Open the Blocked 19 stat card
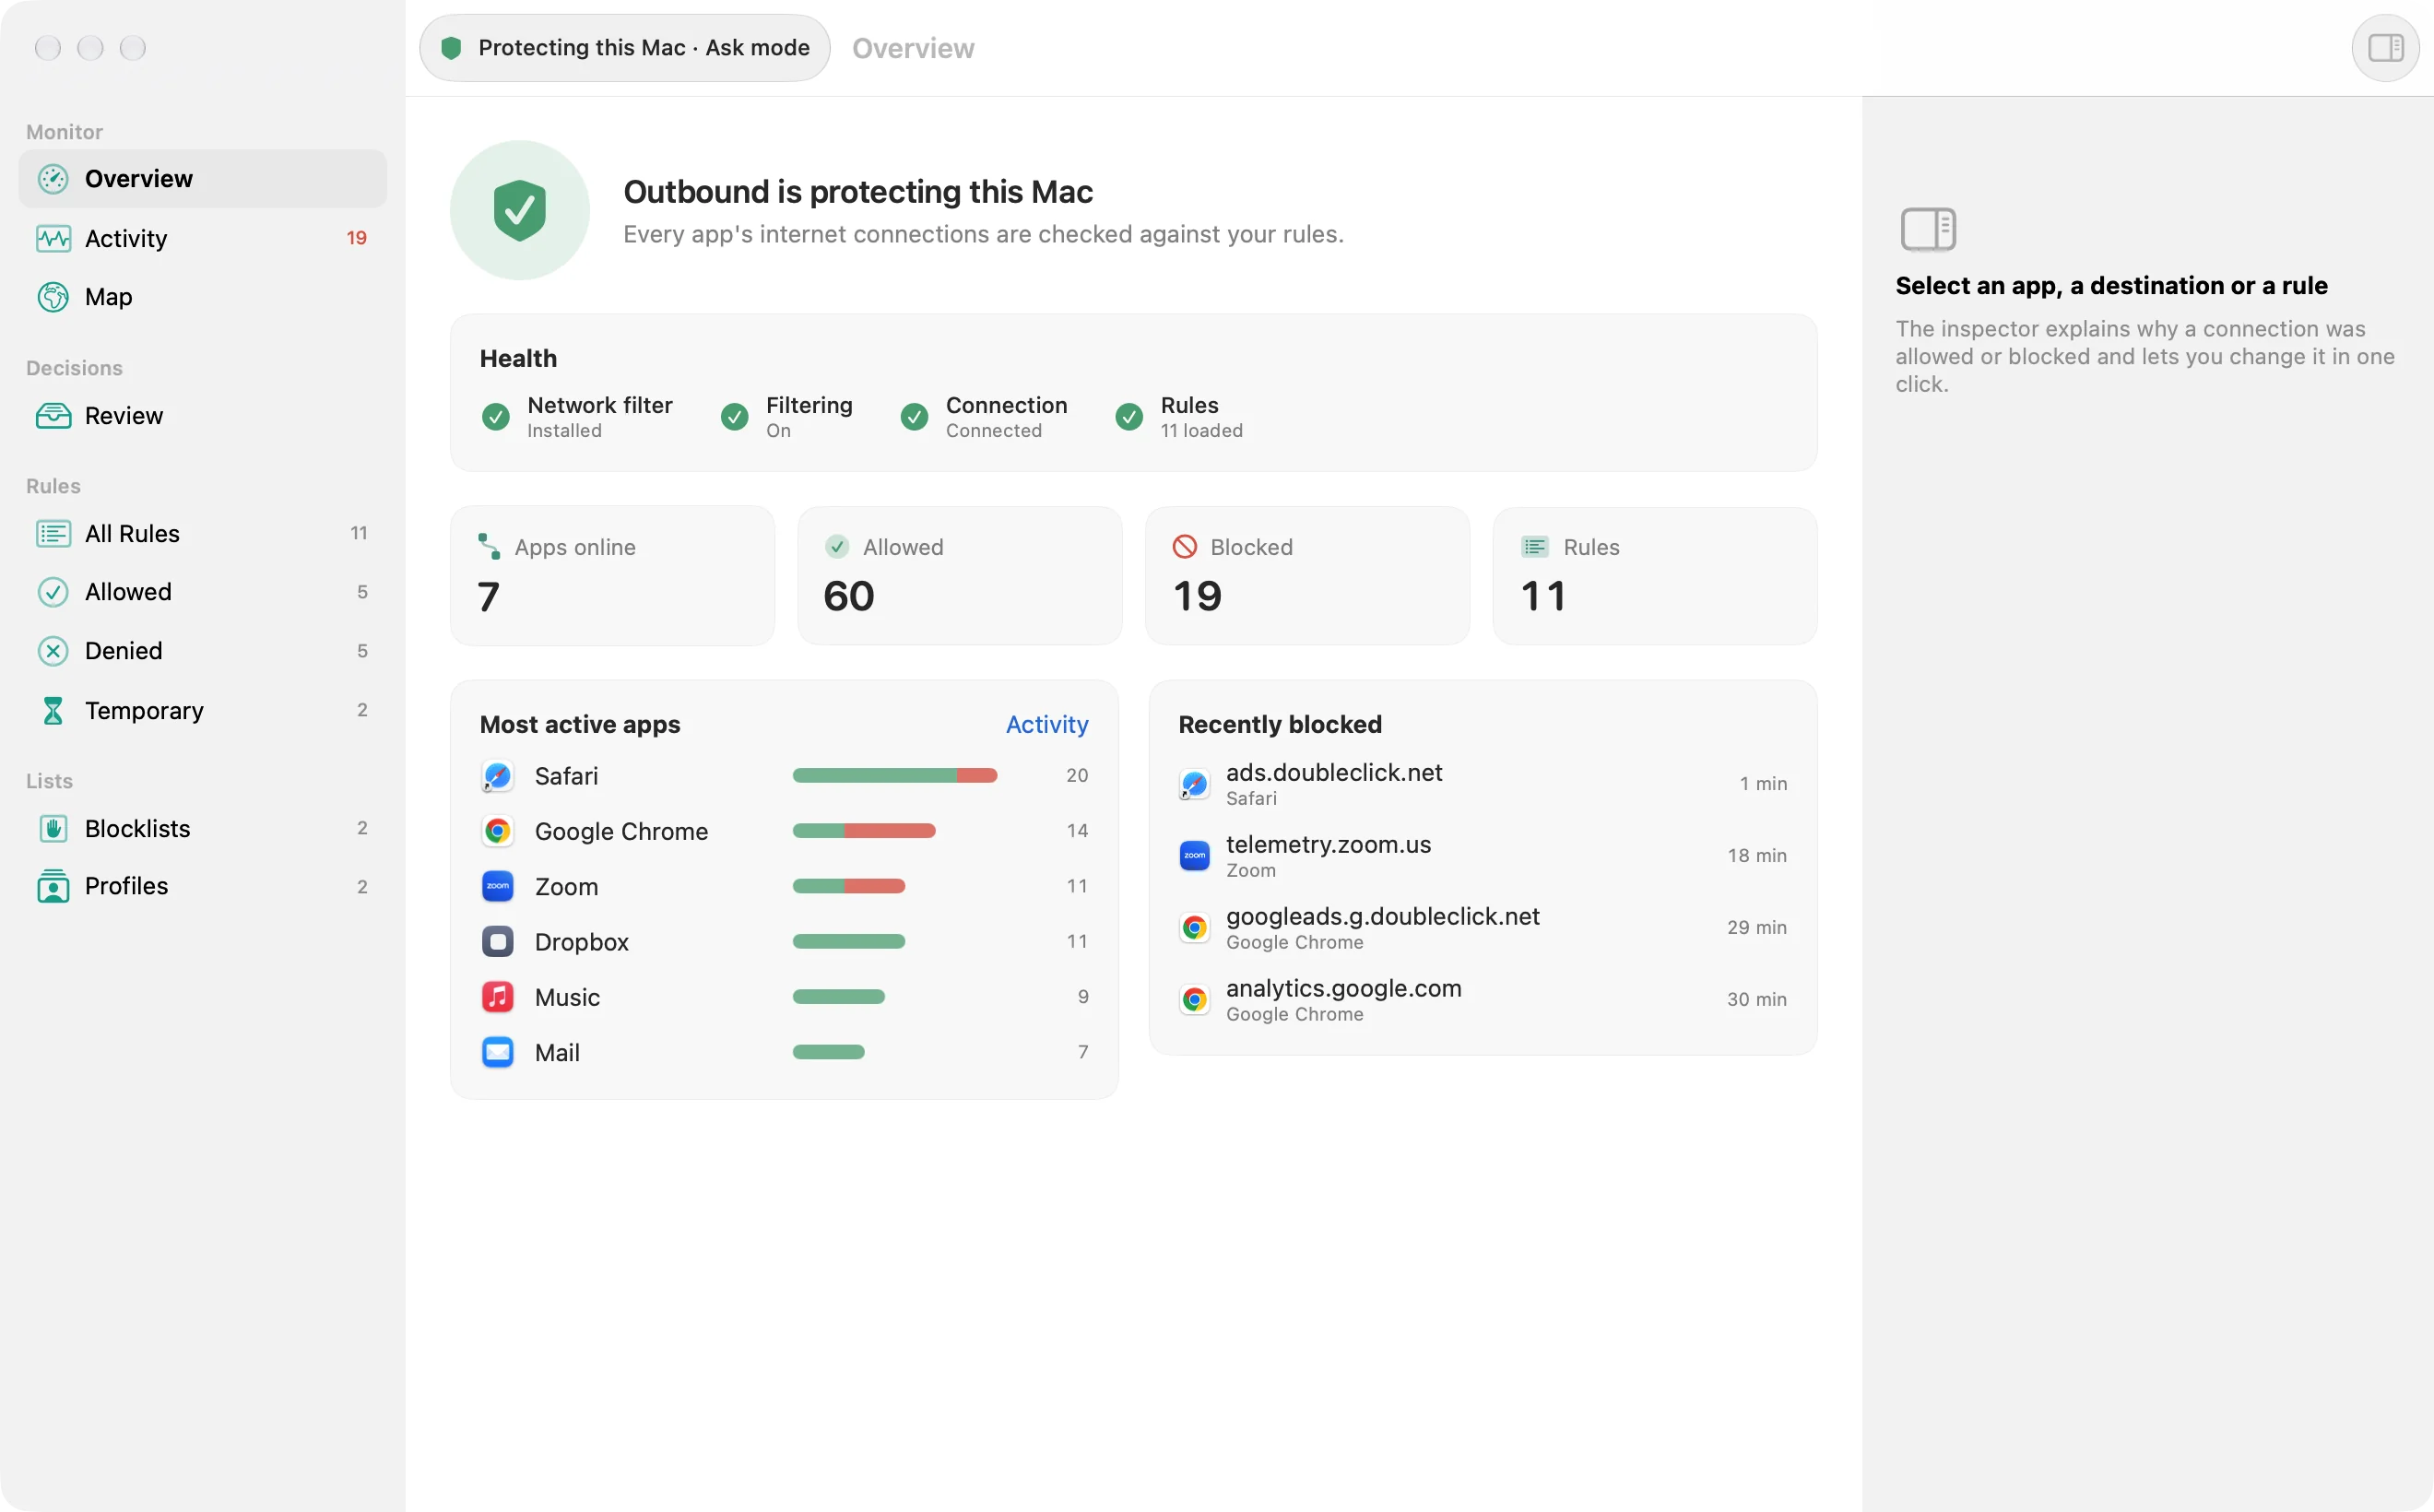 click(1307, 575)
